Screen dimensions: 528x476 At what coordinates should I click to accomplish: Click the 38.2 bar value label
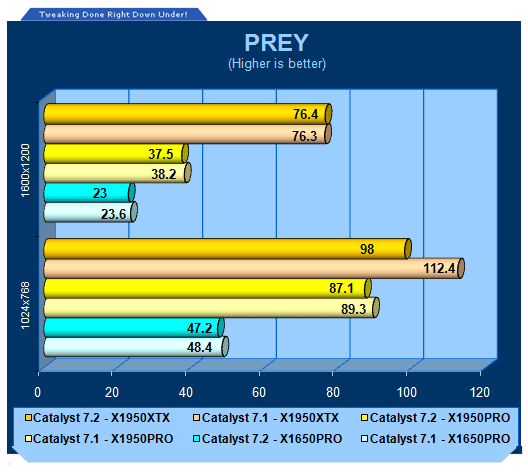[164, 174]
